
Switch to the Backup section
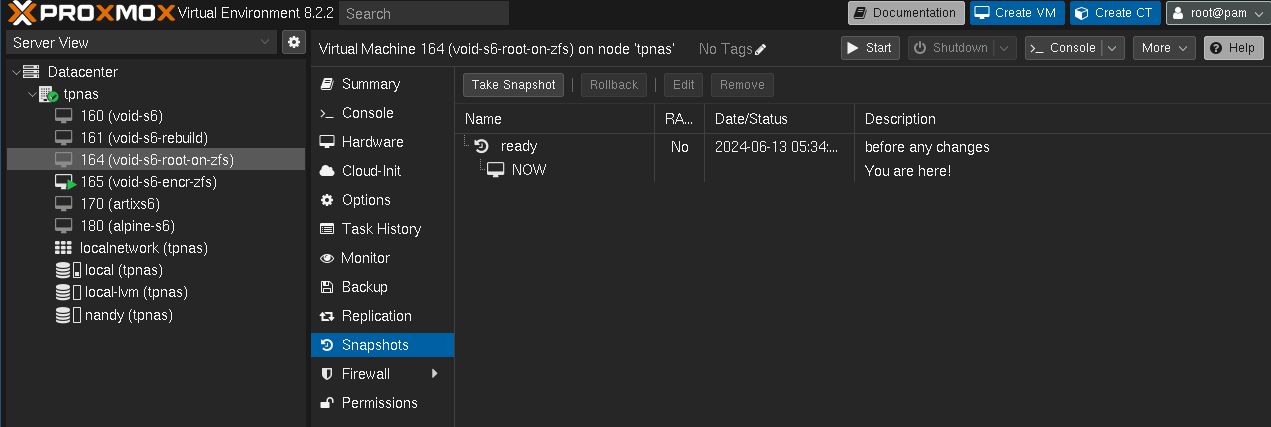(364, 287)
